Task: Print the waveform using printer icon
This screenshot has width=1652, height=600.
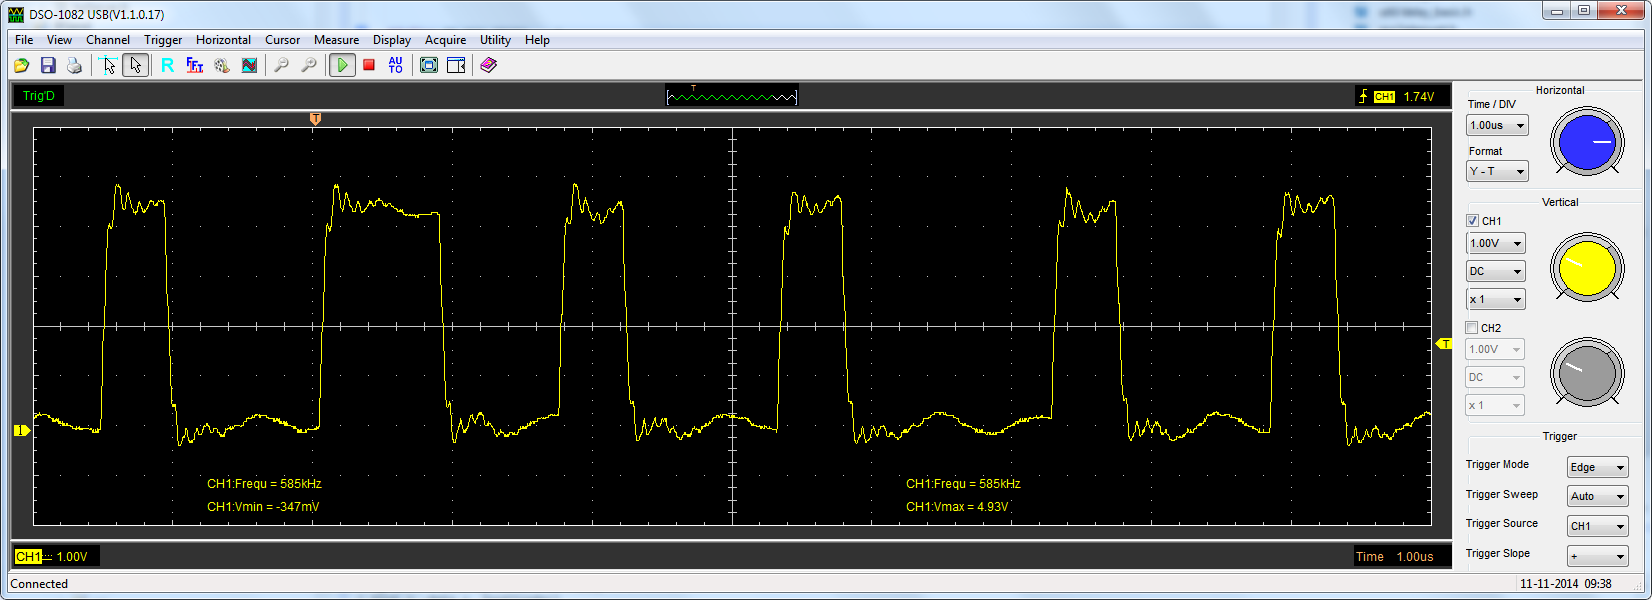Action: point(74,65)
